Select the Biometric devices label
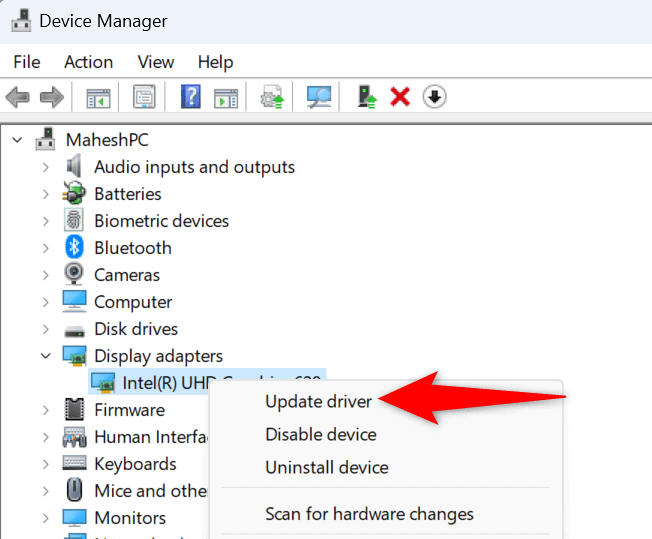The width and height of the screenshot is (652, 539). (x=161, y=221)
